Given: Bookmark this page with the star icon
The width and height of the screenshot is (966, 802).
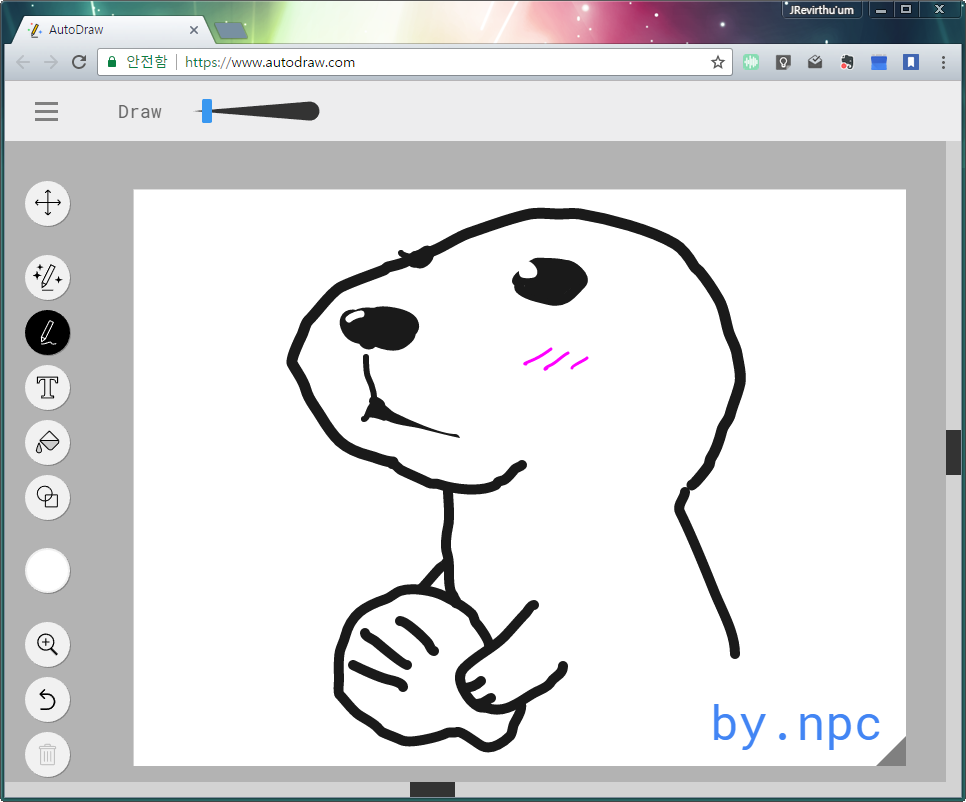Looking at the screenshot, I should click(717, 62).
